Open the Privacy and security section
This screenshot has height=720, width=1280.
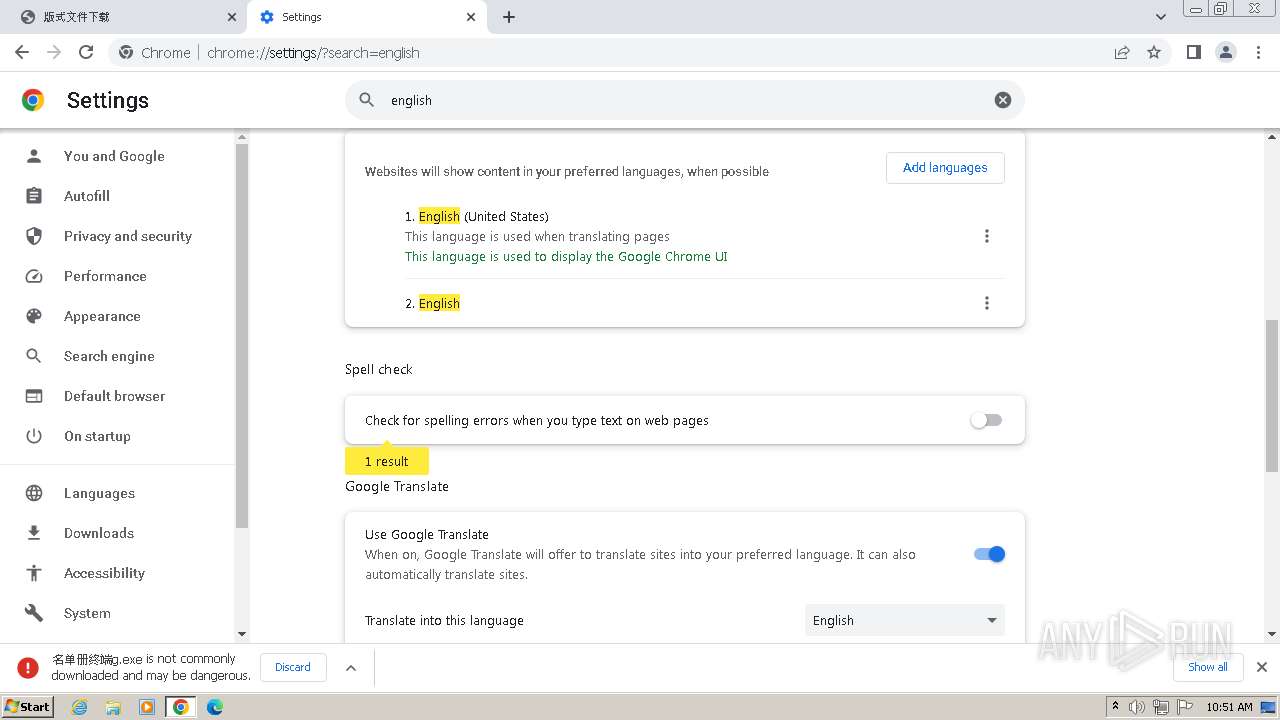(127, 236)
